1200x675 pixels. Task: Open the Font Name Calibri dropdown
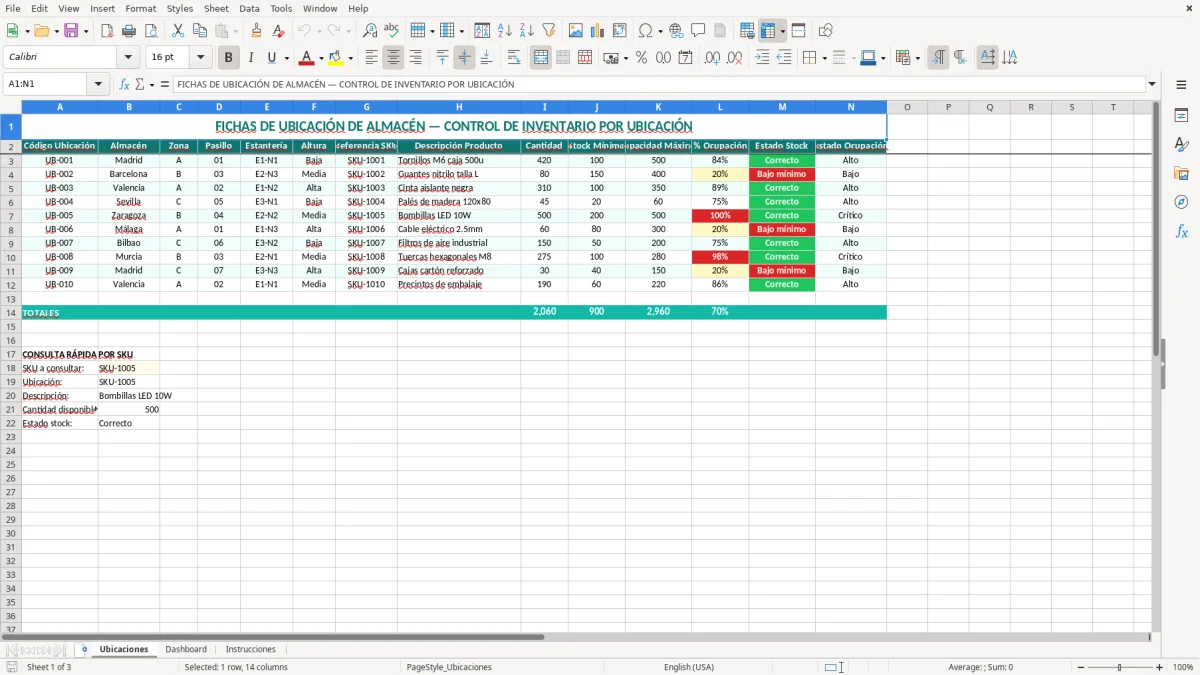(127, 58)
